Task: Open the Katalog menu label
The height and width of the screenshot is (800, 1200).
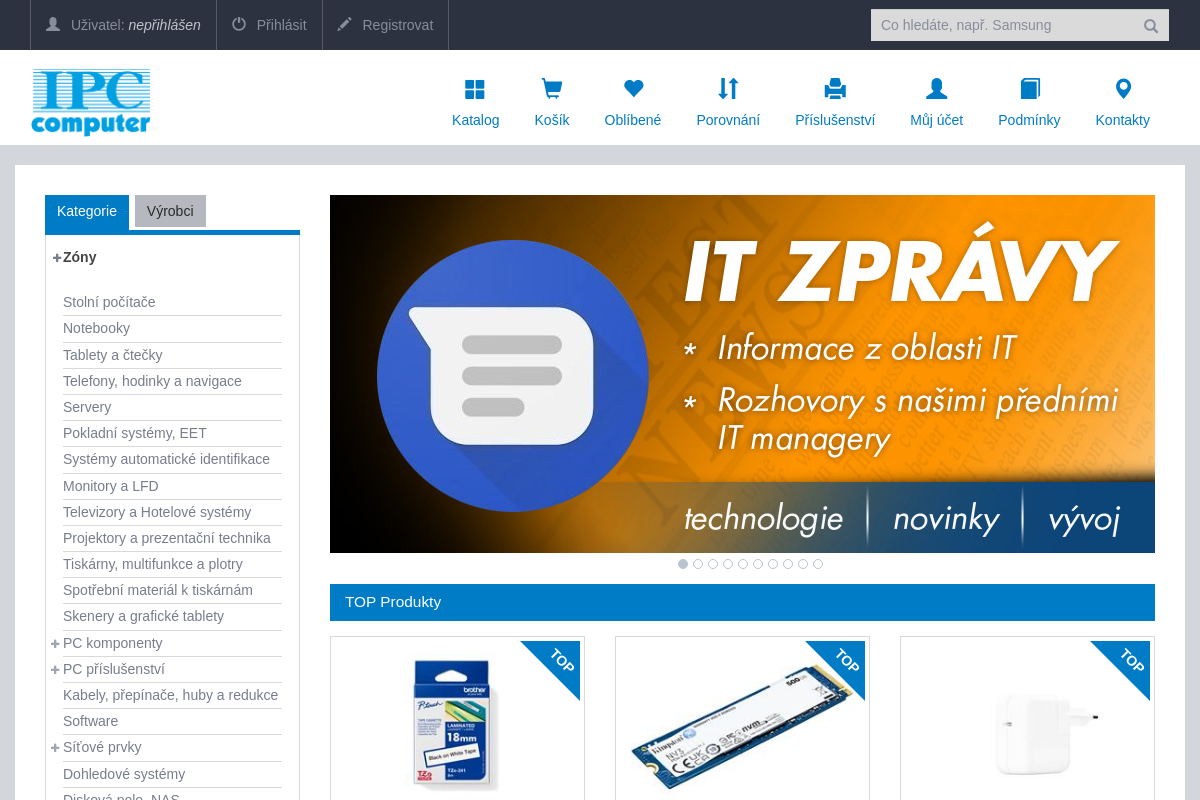Action: click(x=476, y=120)
